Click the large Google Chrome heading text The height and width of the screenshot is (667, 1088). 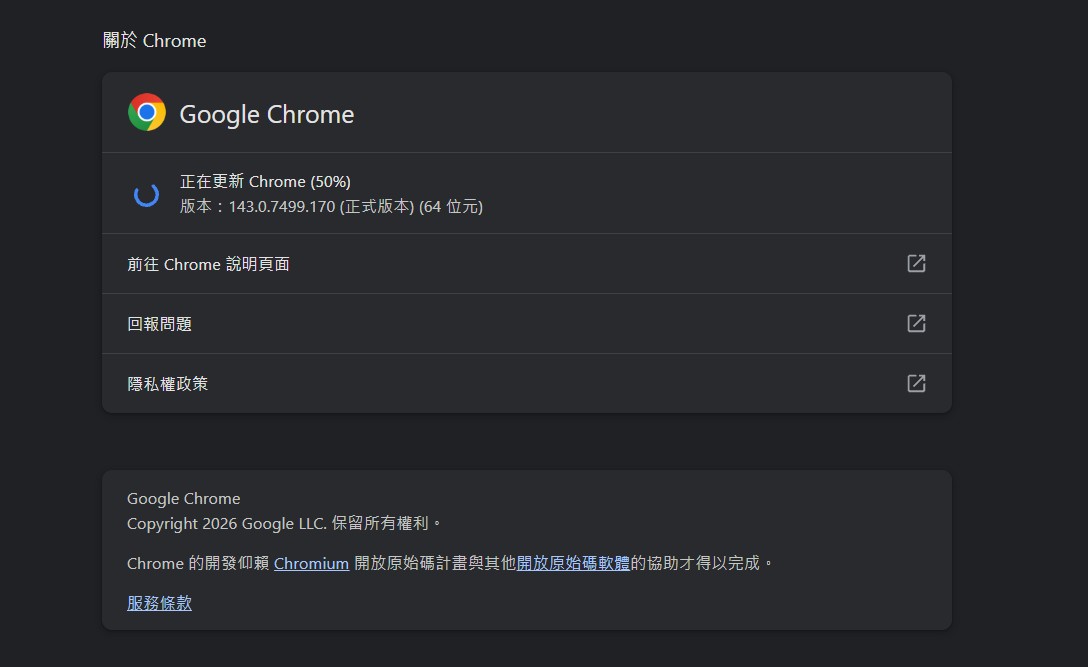(x=266, y=115)
